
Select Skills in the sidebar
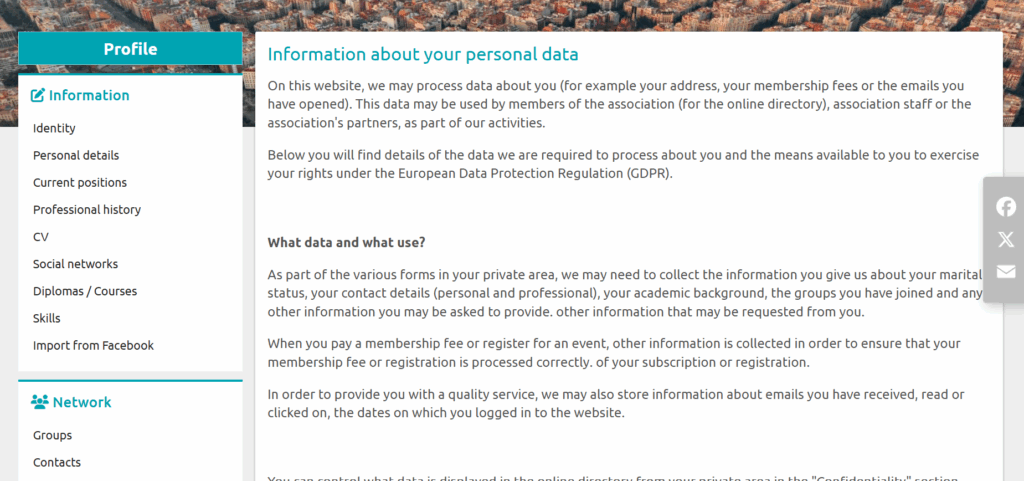[x=46, y=318]
